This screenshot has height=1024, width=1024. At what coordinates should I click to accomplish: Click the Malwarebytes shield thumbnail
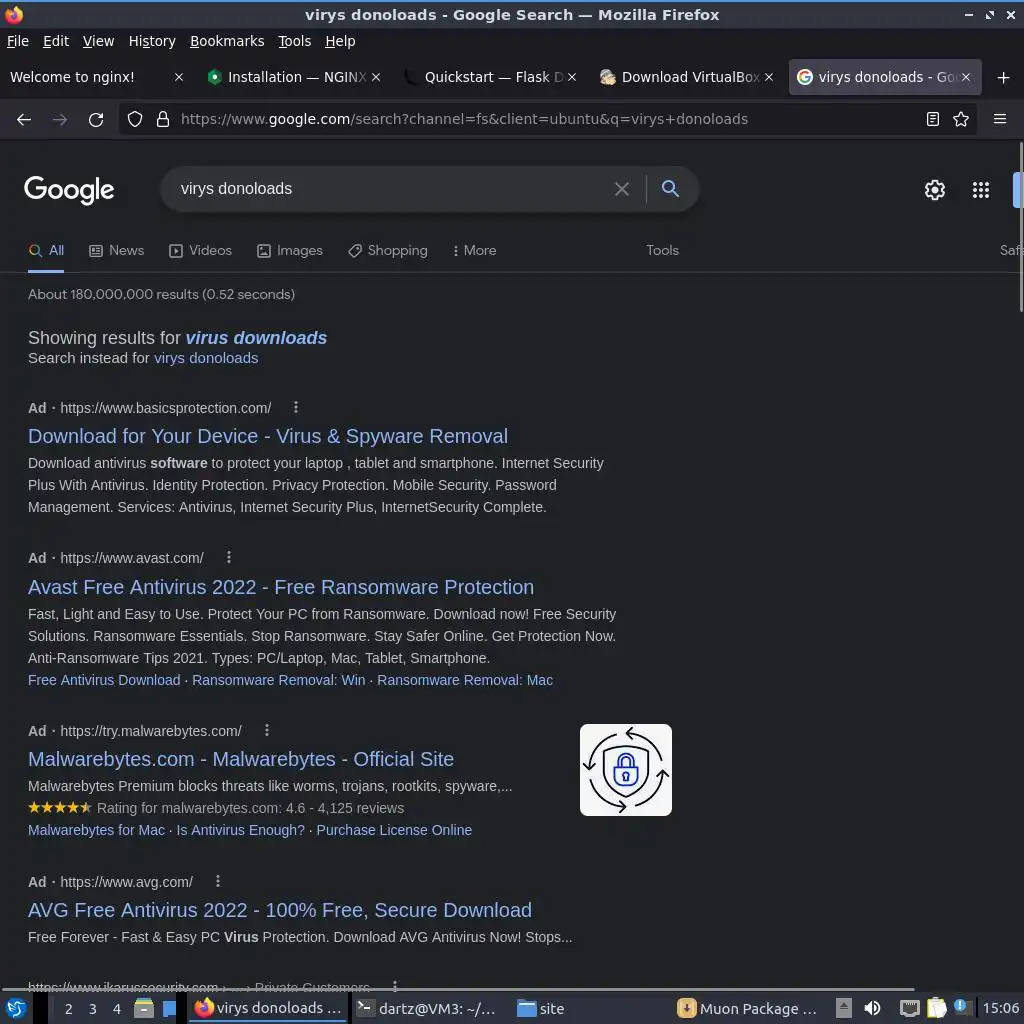[x=626, y=770]
